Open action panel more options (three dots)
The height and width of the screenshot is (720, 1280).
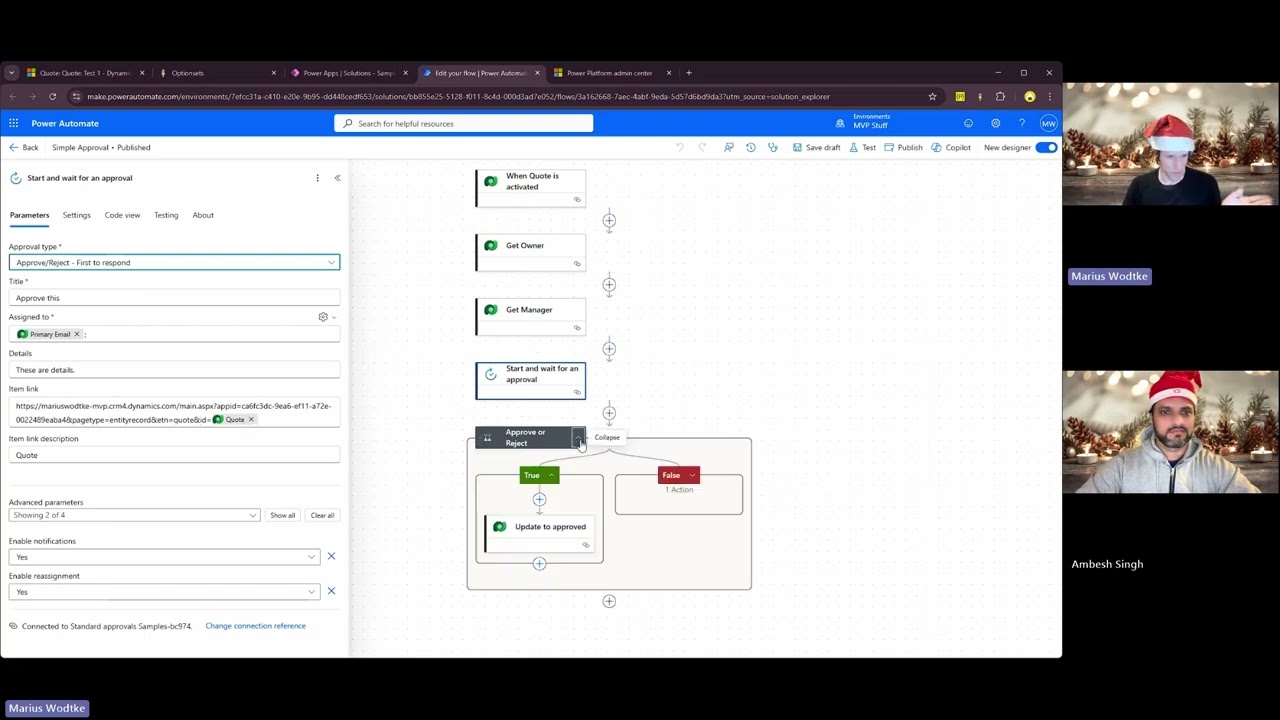[317, 178]
